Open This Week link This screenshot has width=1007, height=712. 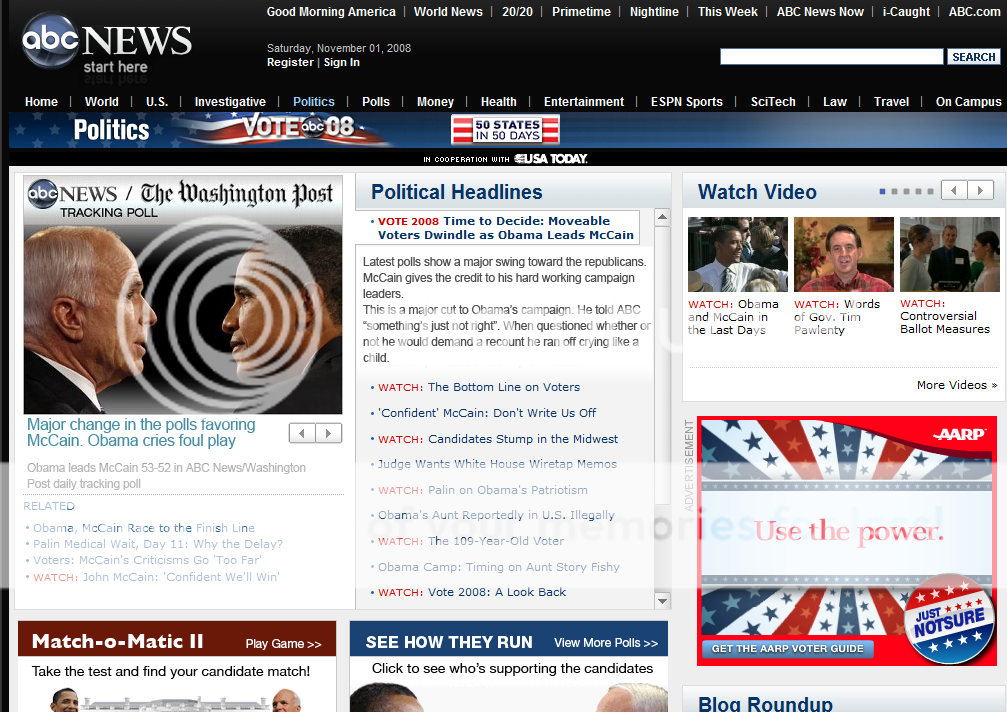point(728,12)
